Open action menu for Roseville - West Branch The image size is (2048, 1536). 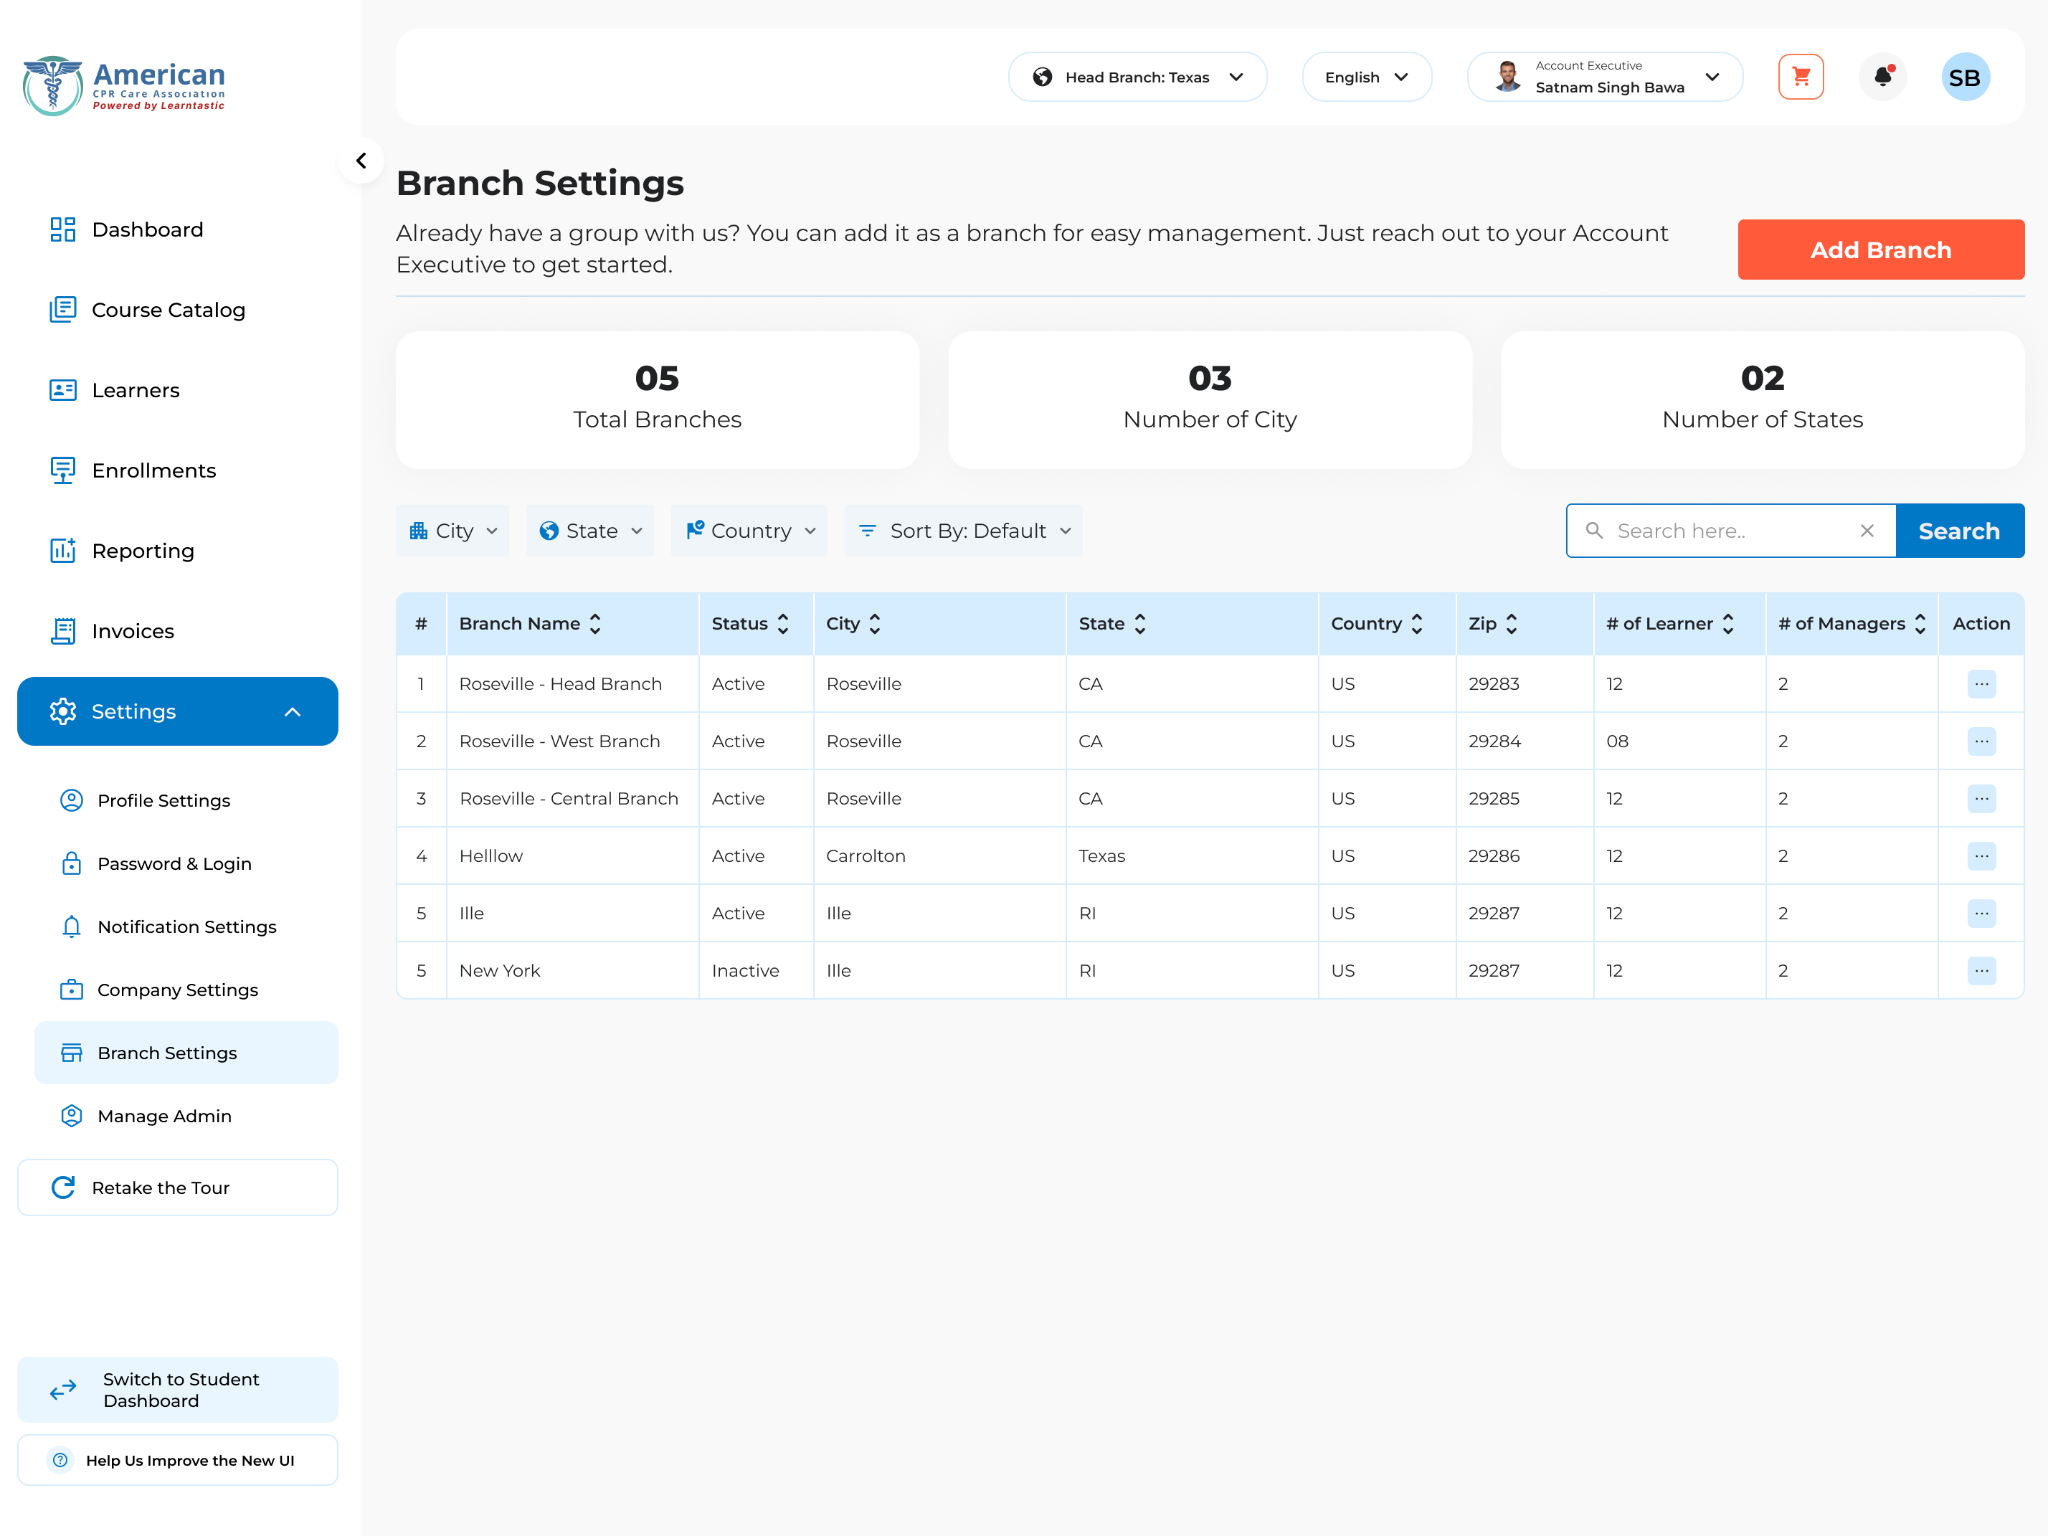tap(1981, 741)
